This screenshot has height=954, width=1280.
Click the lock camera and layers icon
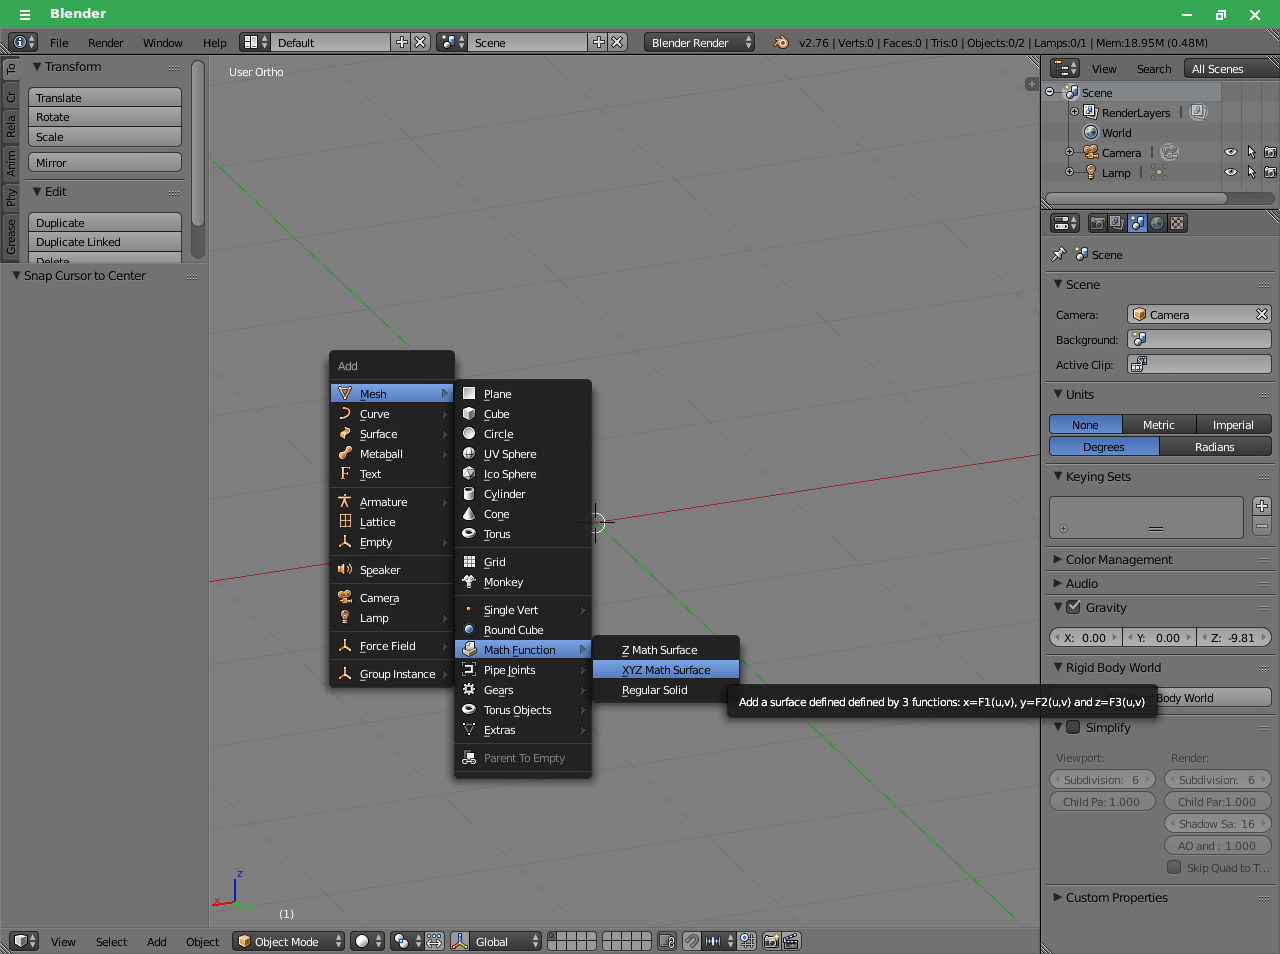point(667,941)
